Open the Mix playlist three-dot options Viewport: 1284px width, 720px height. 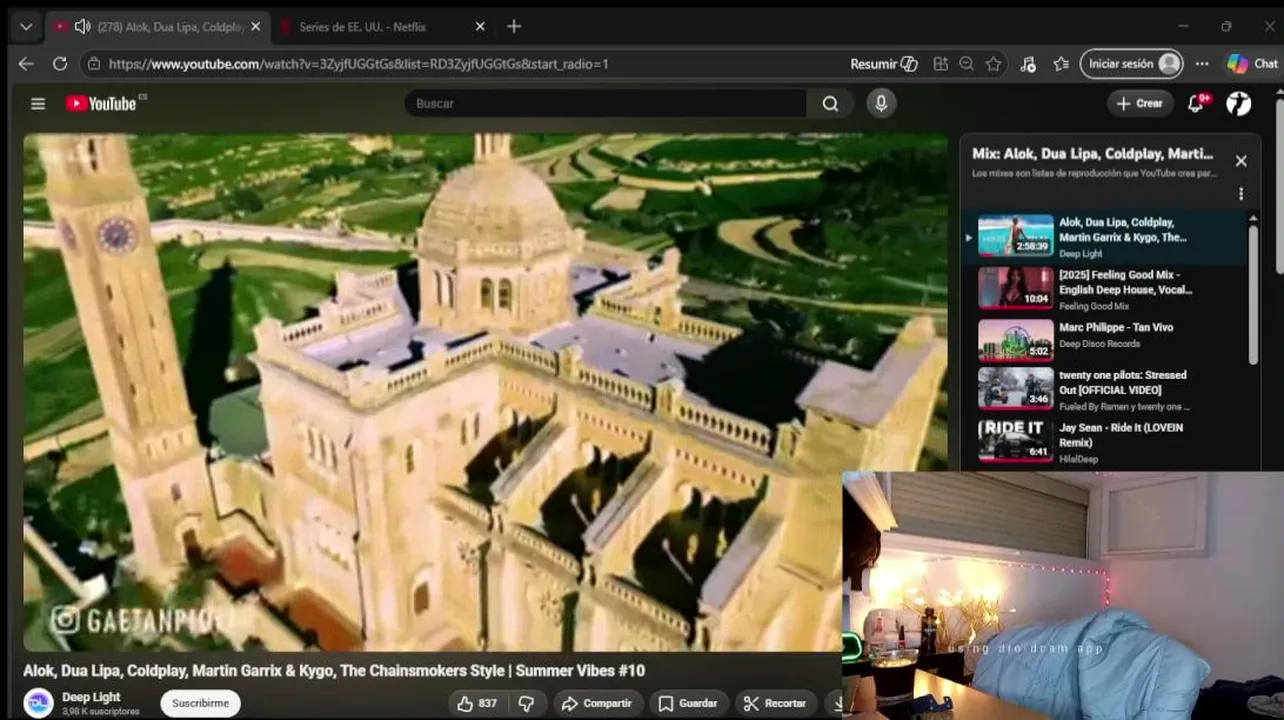[1241, 194]
